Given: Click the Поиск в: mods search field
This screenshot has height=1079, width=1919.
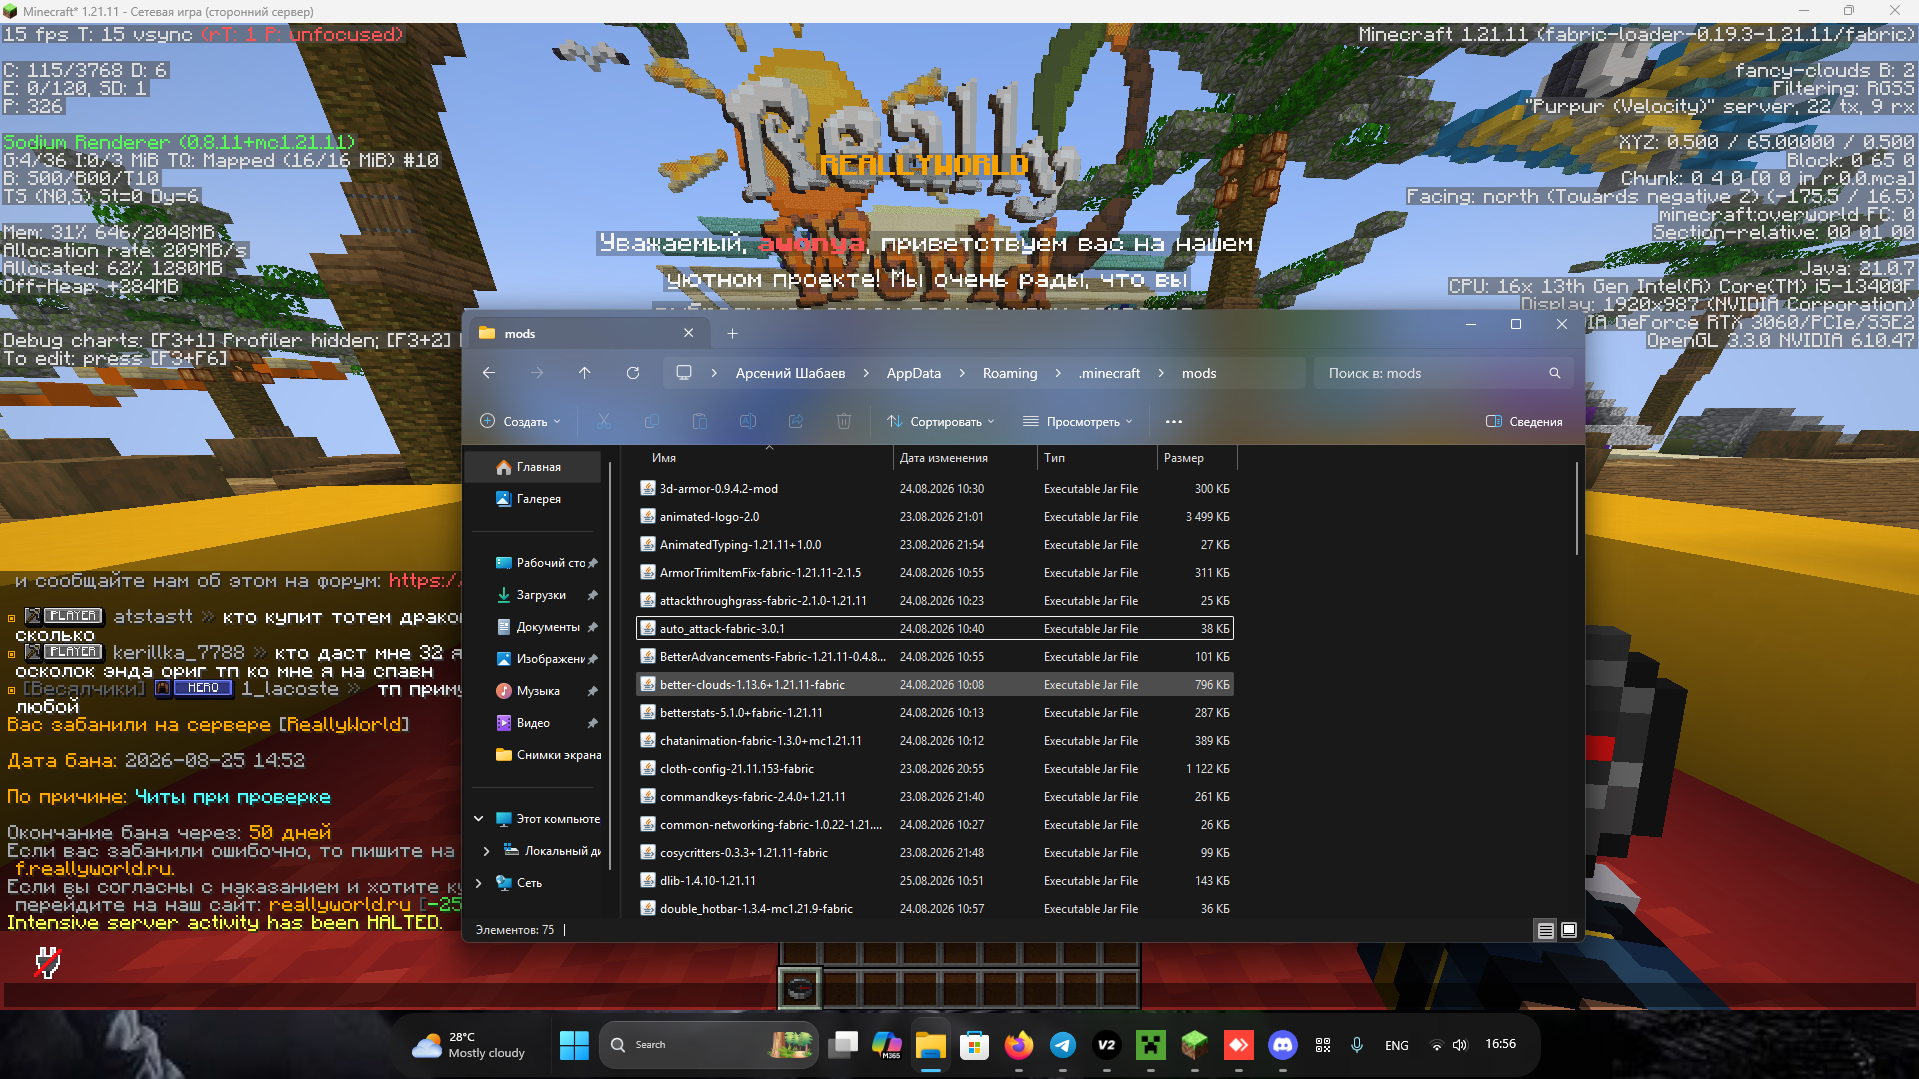Looking at the screenshot, I should [1443, 373].
